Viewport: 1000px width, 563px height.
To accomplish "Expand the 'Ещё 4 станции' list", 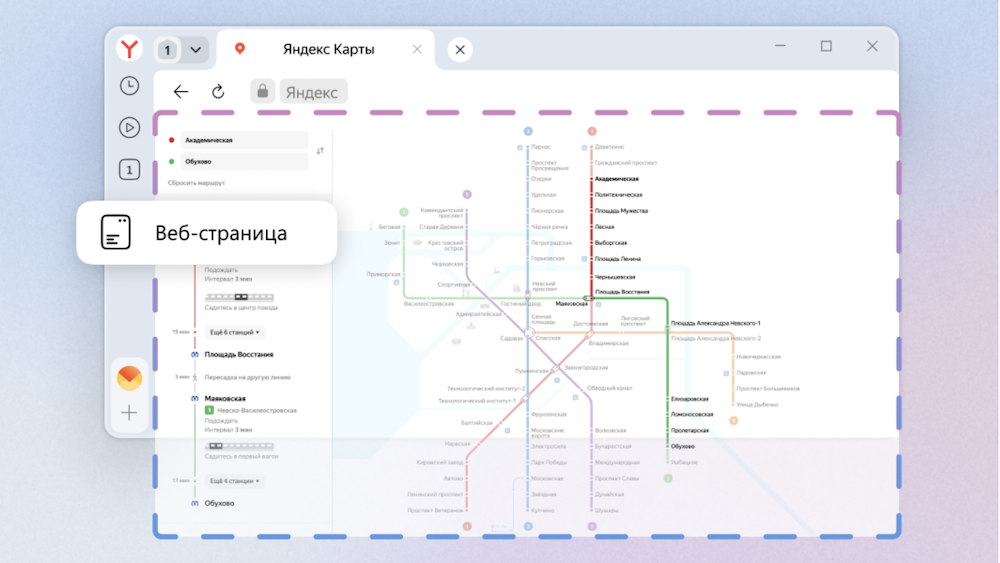I will 234,481.
